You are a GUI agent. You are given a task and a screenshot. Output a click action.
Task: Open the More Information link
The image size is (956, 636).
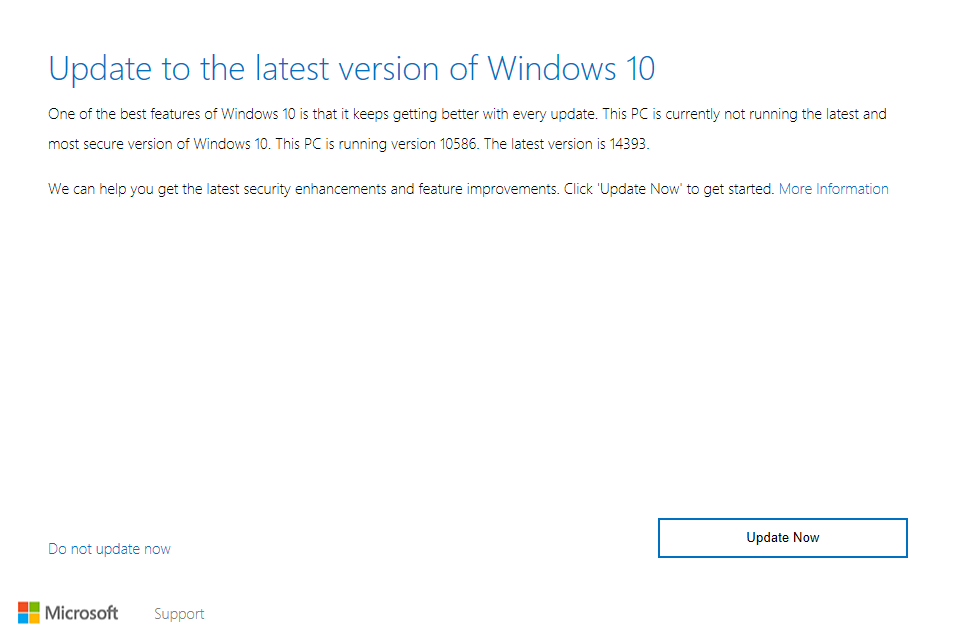[833, 189]
